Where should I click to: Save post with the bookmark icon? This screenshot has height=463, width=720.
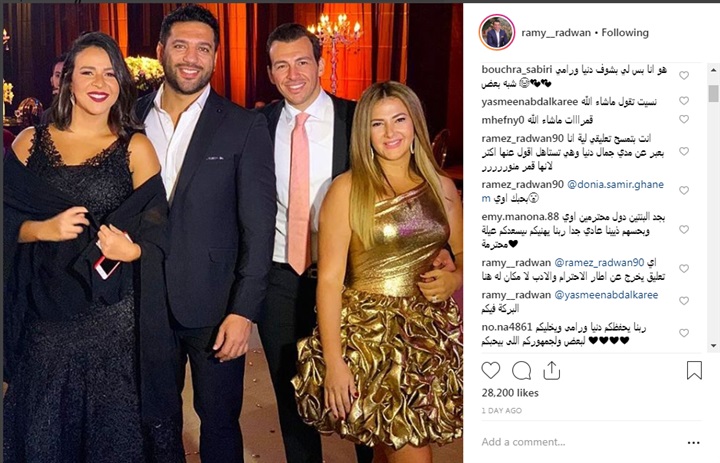[694, 370]
